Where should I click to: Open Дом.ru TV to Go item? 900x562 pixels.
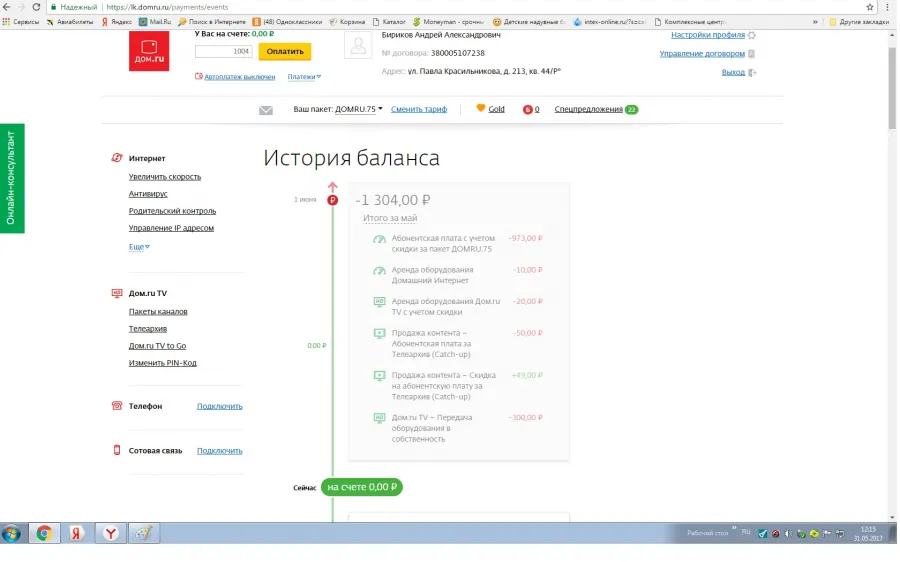(x=157, y=346)
